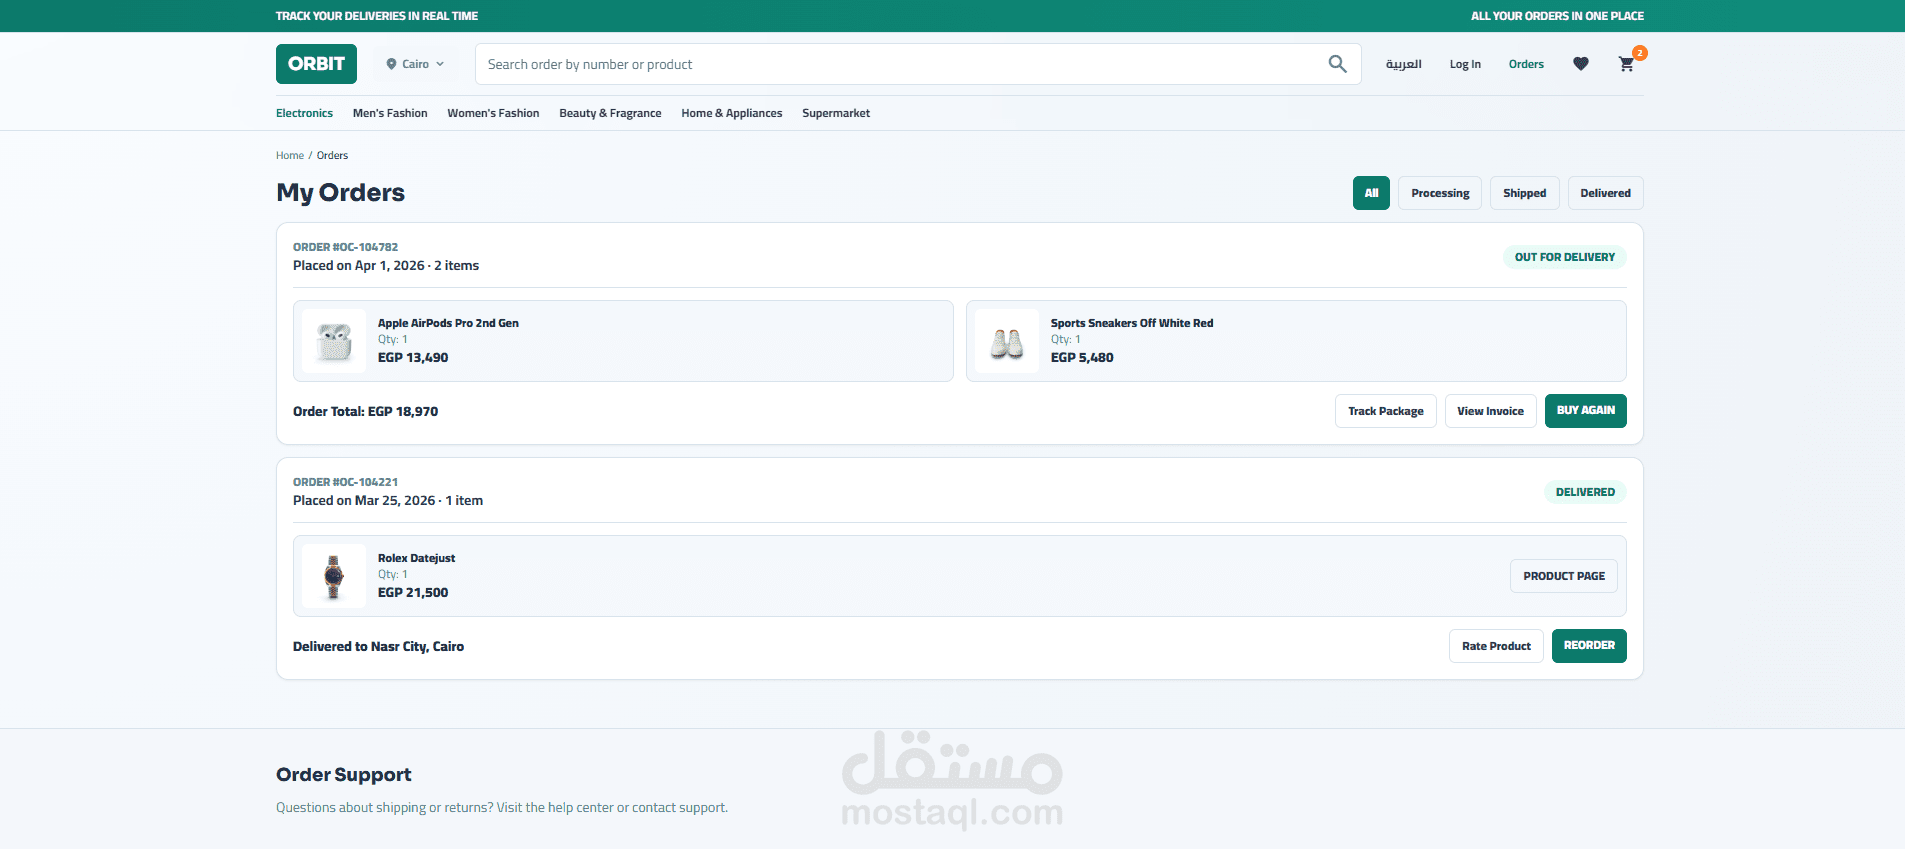Click the Rate Product button
This screenshot has width=1905, height=849.
tap(1496, 646)
